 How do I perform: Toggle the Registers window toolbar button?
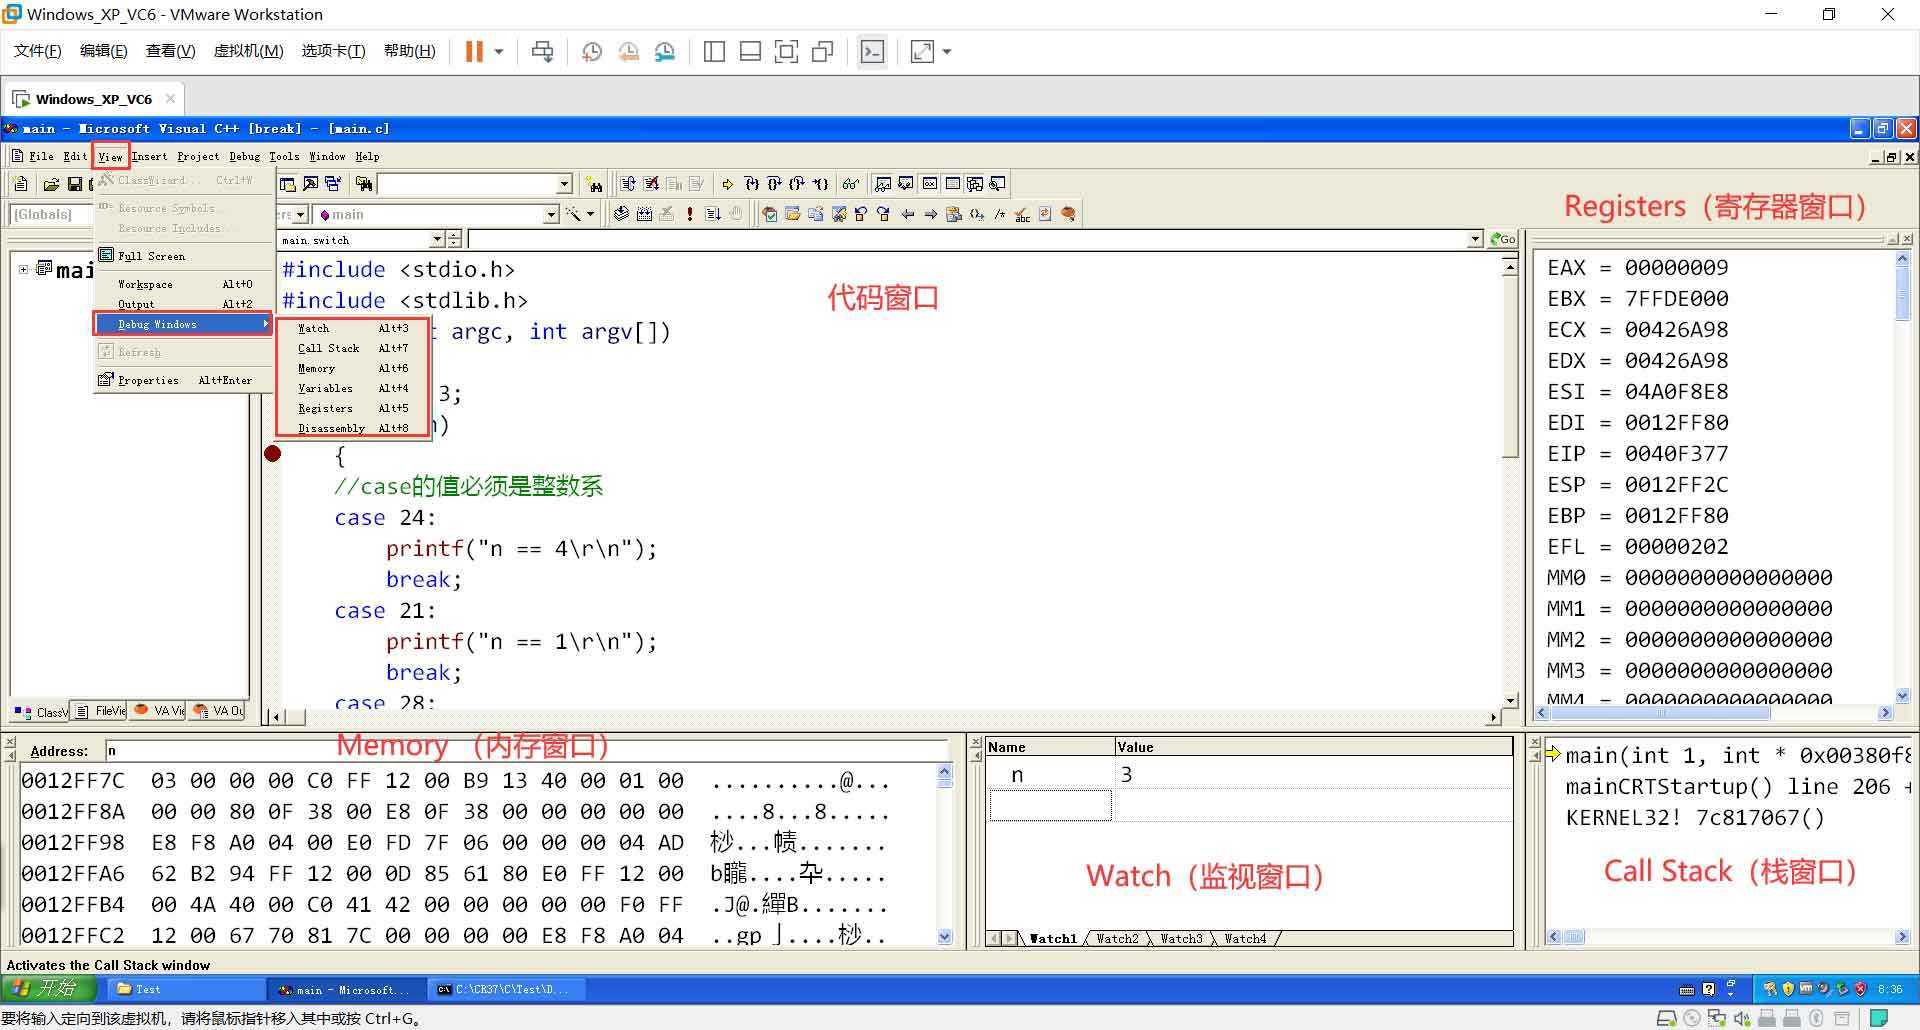pyautogui.click(x=929, y=184)
